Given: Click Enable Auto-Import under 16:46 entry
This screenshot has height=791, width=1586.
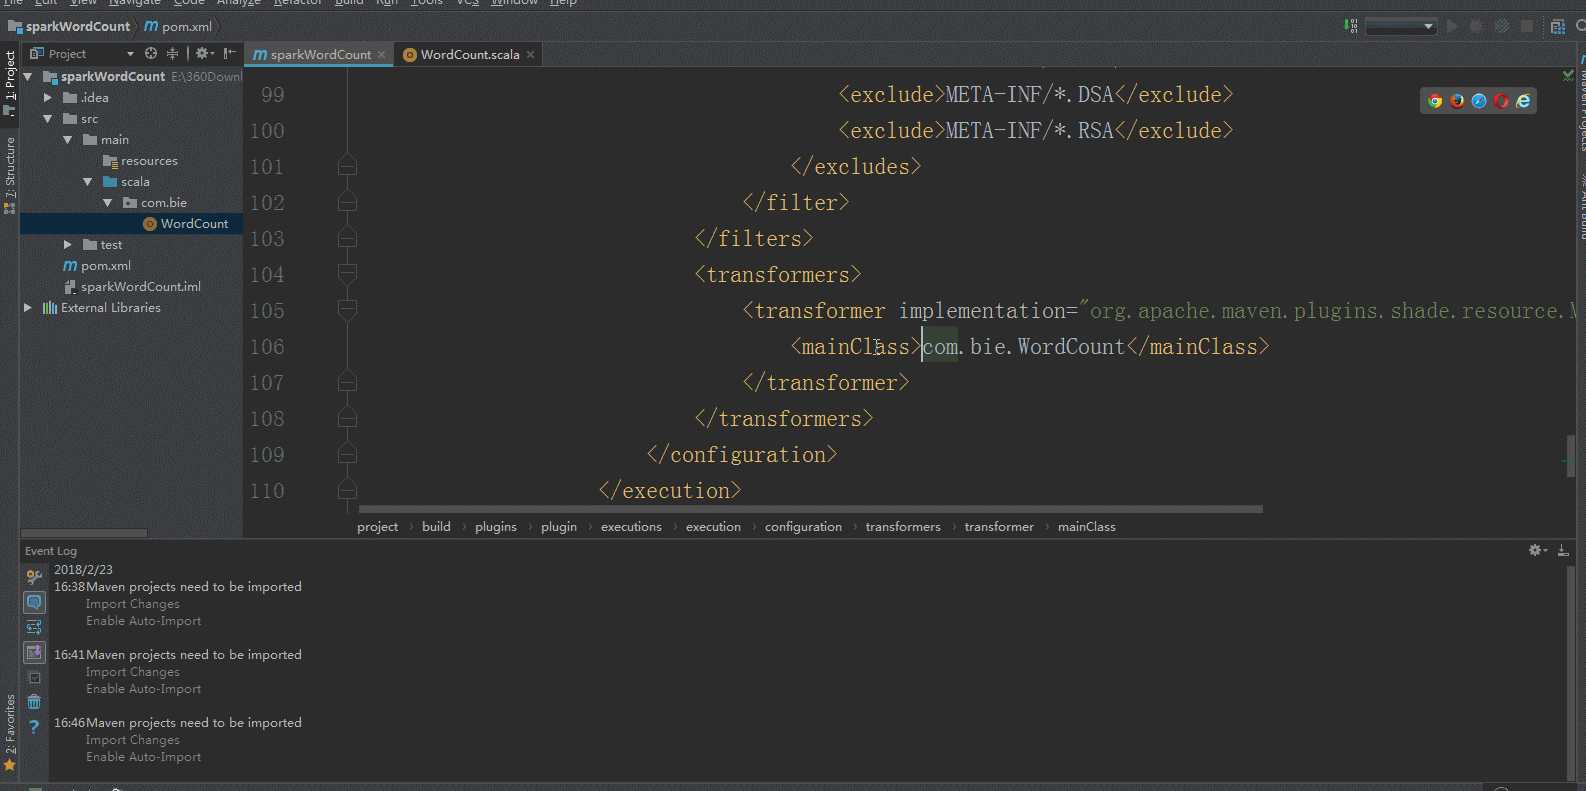Looking at the screenshot, I should [144, 757].
